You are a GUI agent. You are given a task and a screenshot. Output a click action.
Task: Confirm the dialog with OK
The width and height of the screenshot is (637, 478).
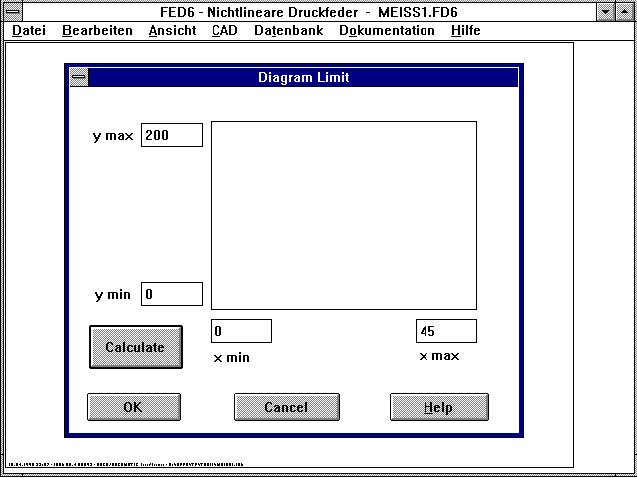point(134,407)
